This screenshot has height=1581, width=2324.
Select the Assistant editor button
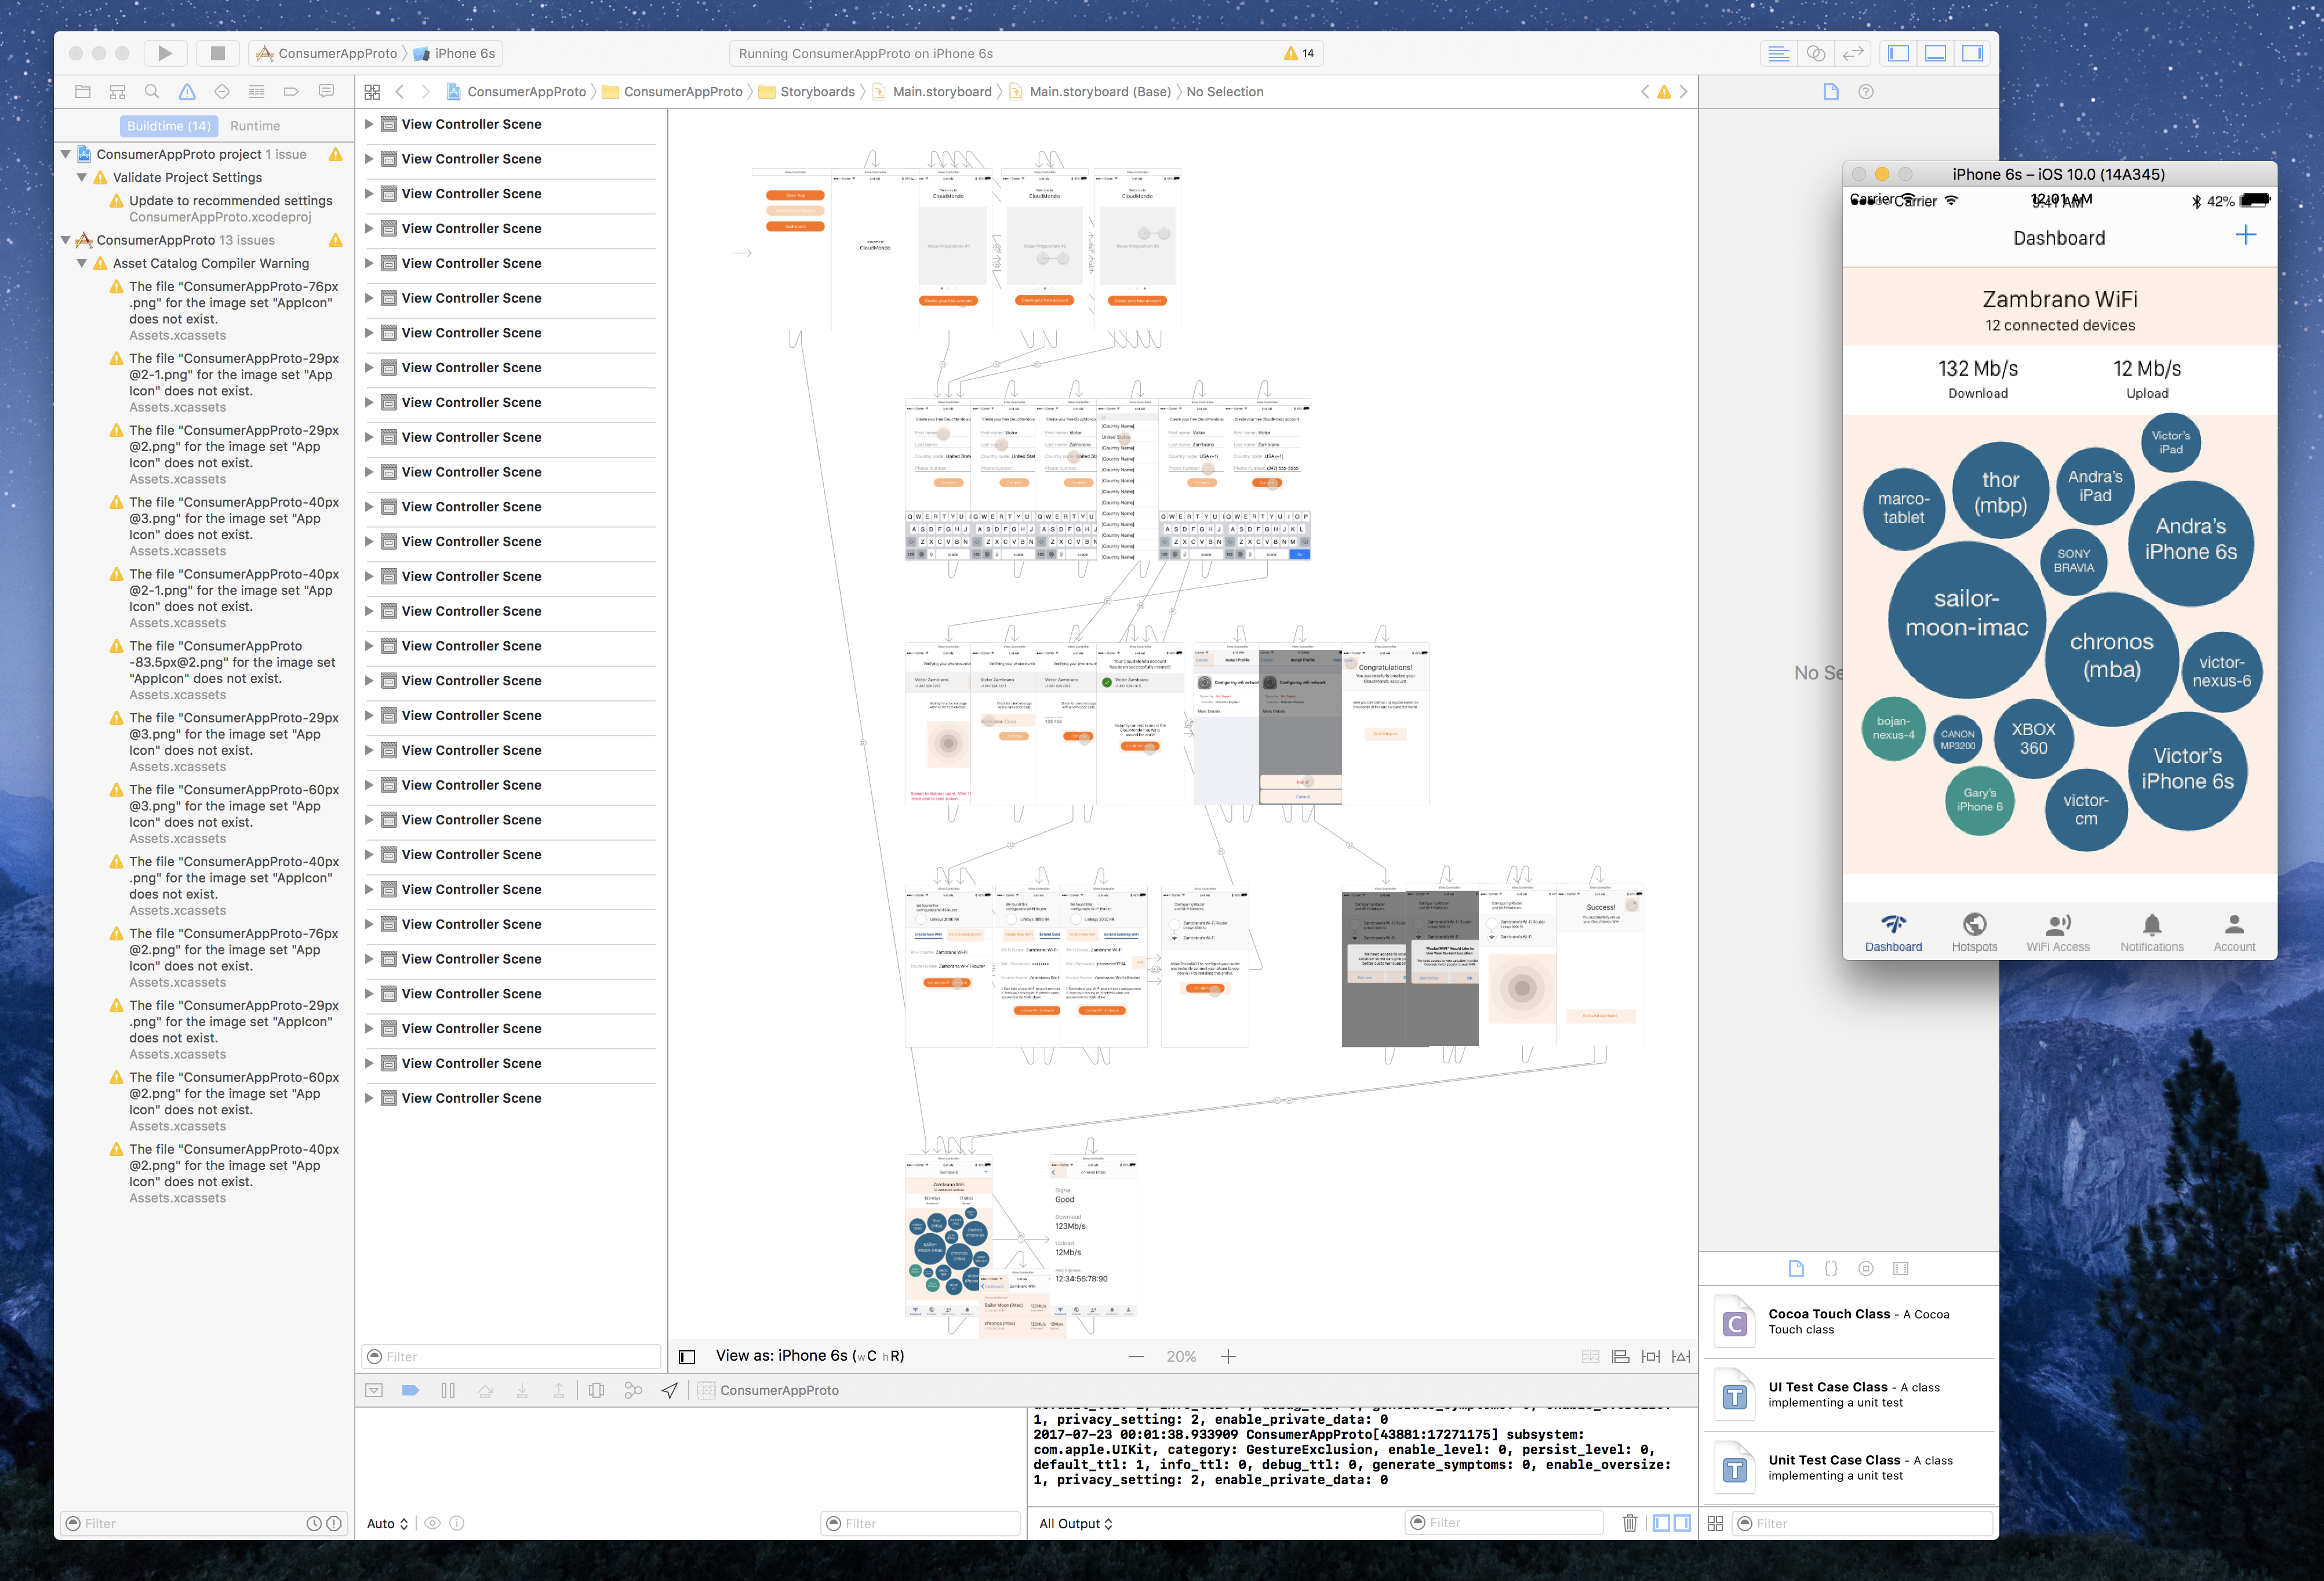[x=1816, y=53]
